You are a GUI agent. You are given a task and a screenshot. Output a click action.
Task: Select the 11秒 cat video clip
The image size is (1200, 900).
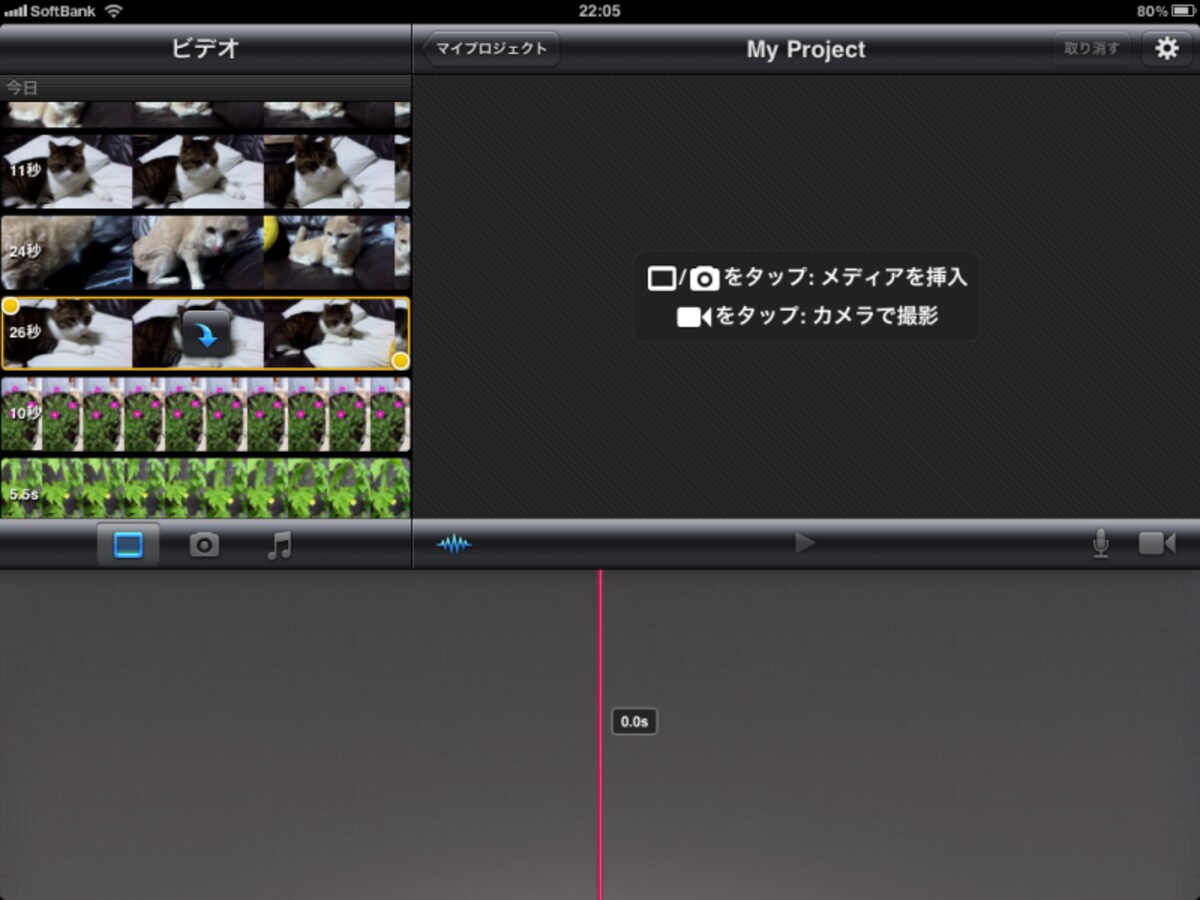[205, 171]
